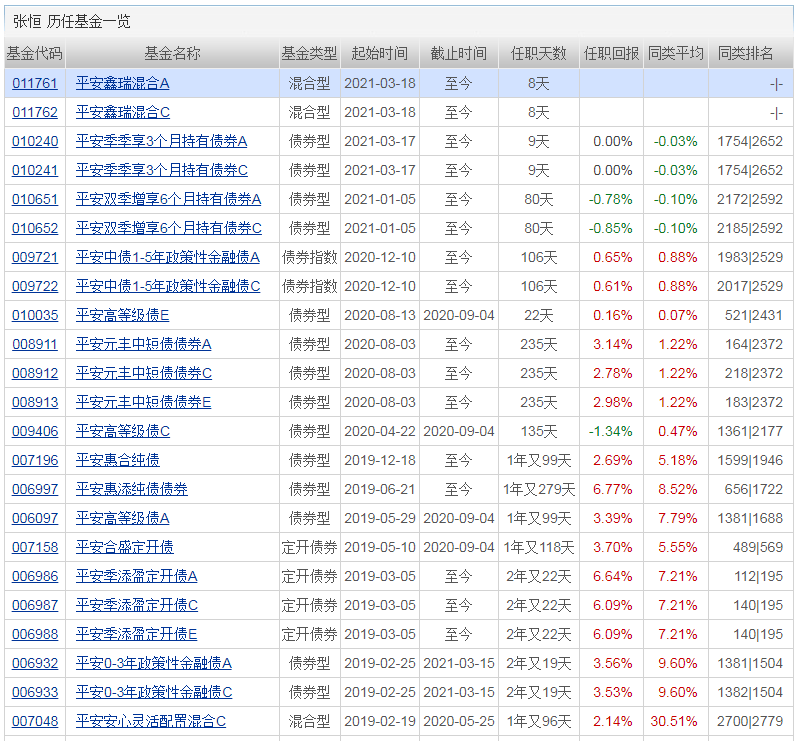Open fund 平安0-3年政策性金融债C

coord(154,693)
